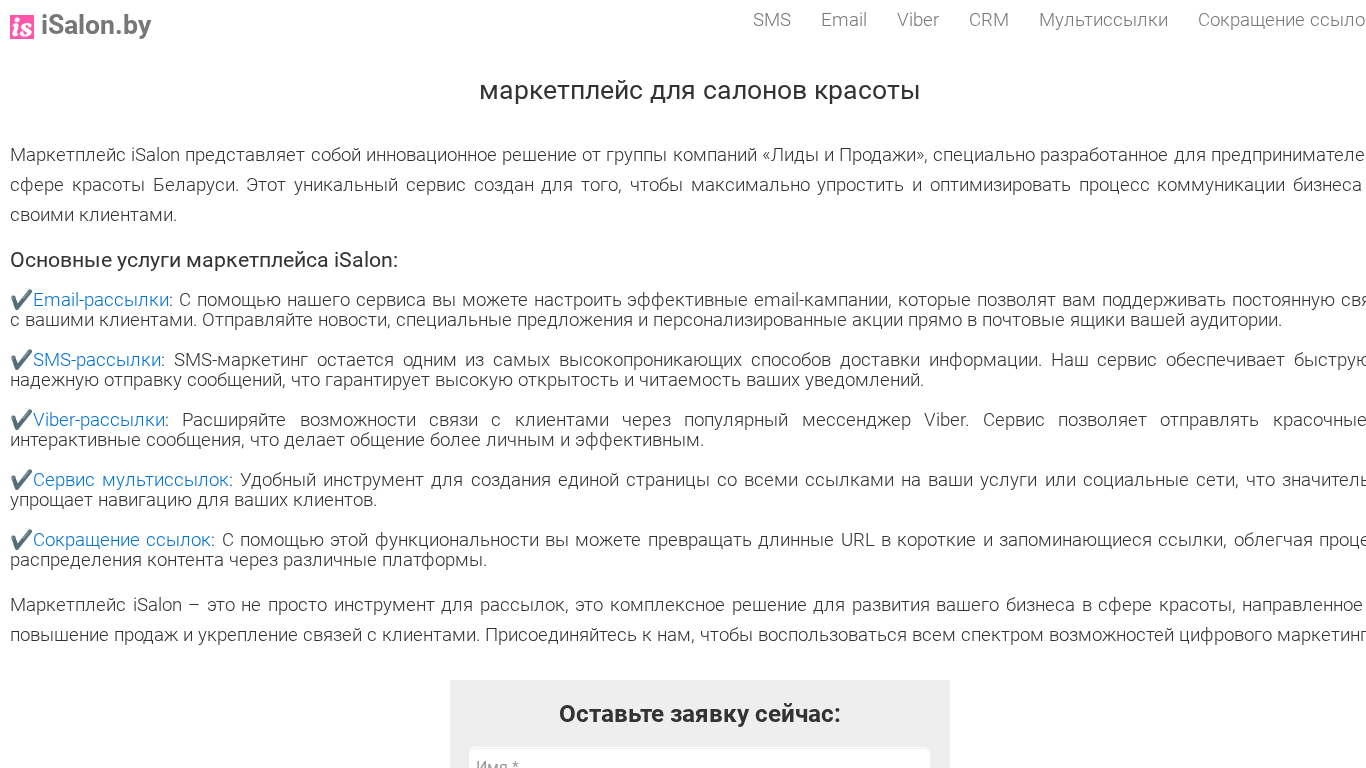Open the Viber-рассылки link
Screen dimensions: 1366x768
99,420
